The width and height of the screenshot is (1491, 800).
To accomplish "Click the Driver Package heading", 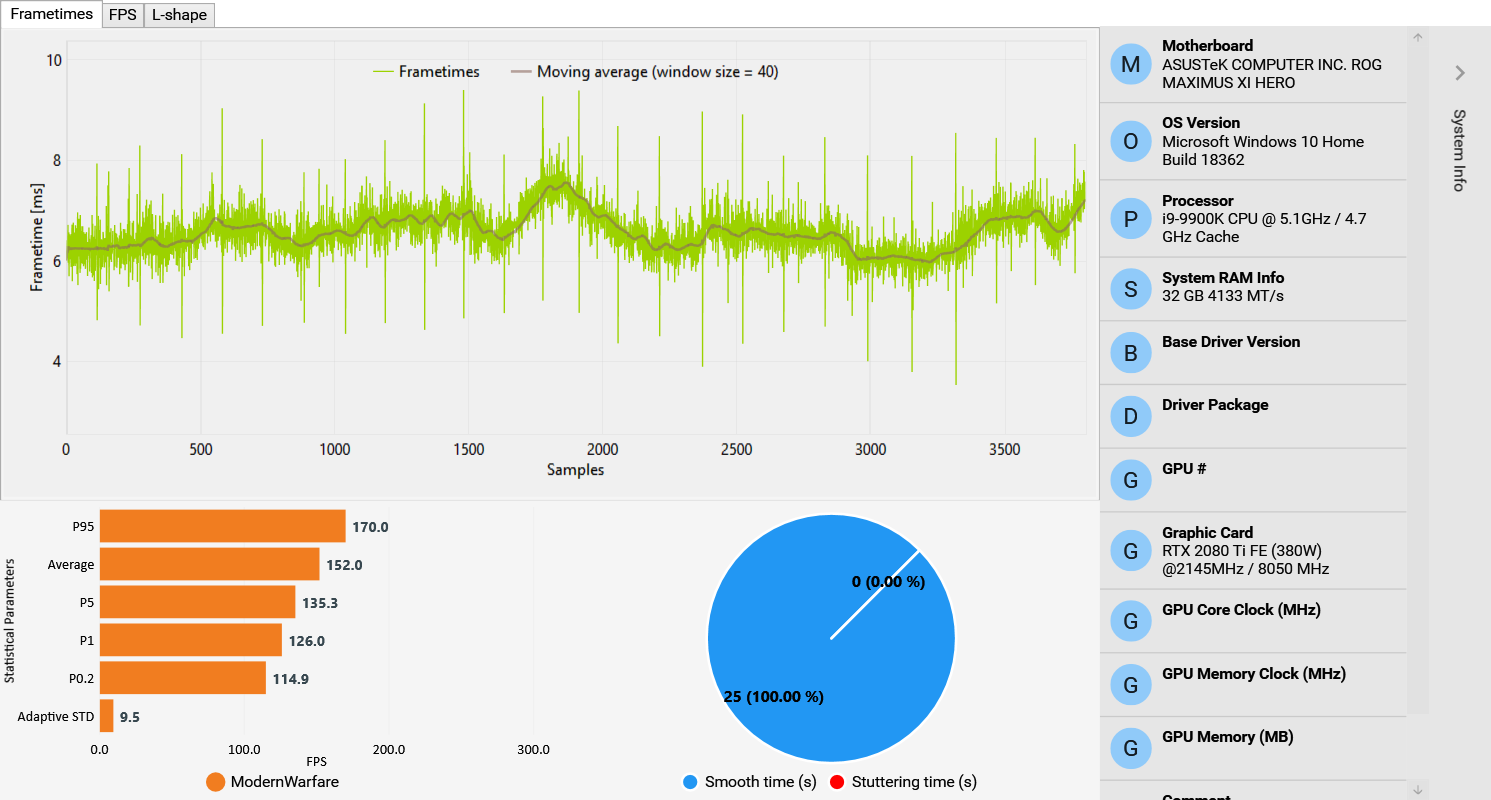I will [1215, 405].
